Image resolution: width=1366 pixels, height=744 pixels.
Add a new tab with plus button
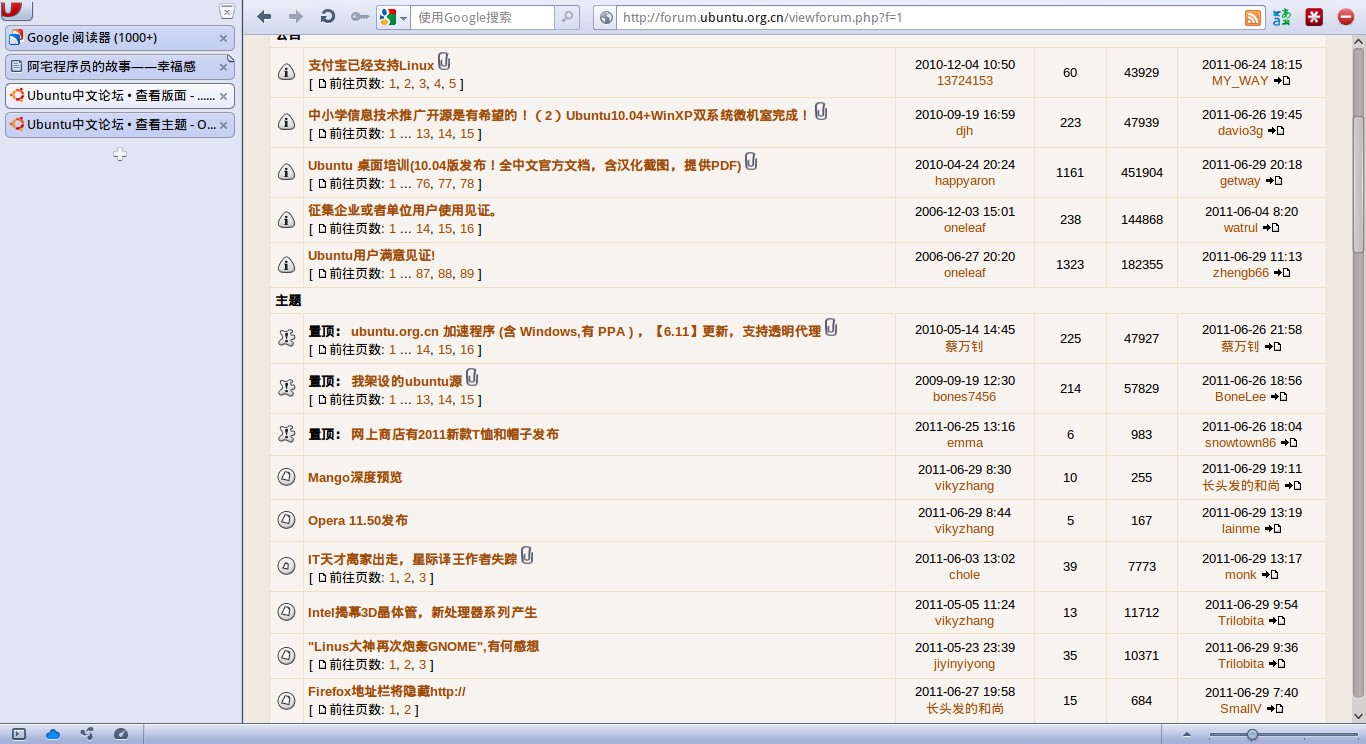[120, 154]
